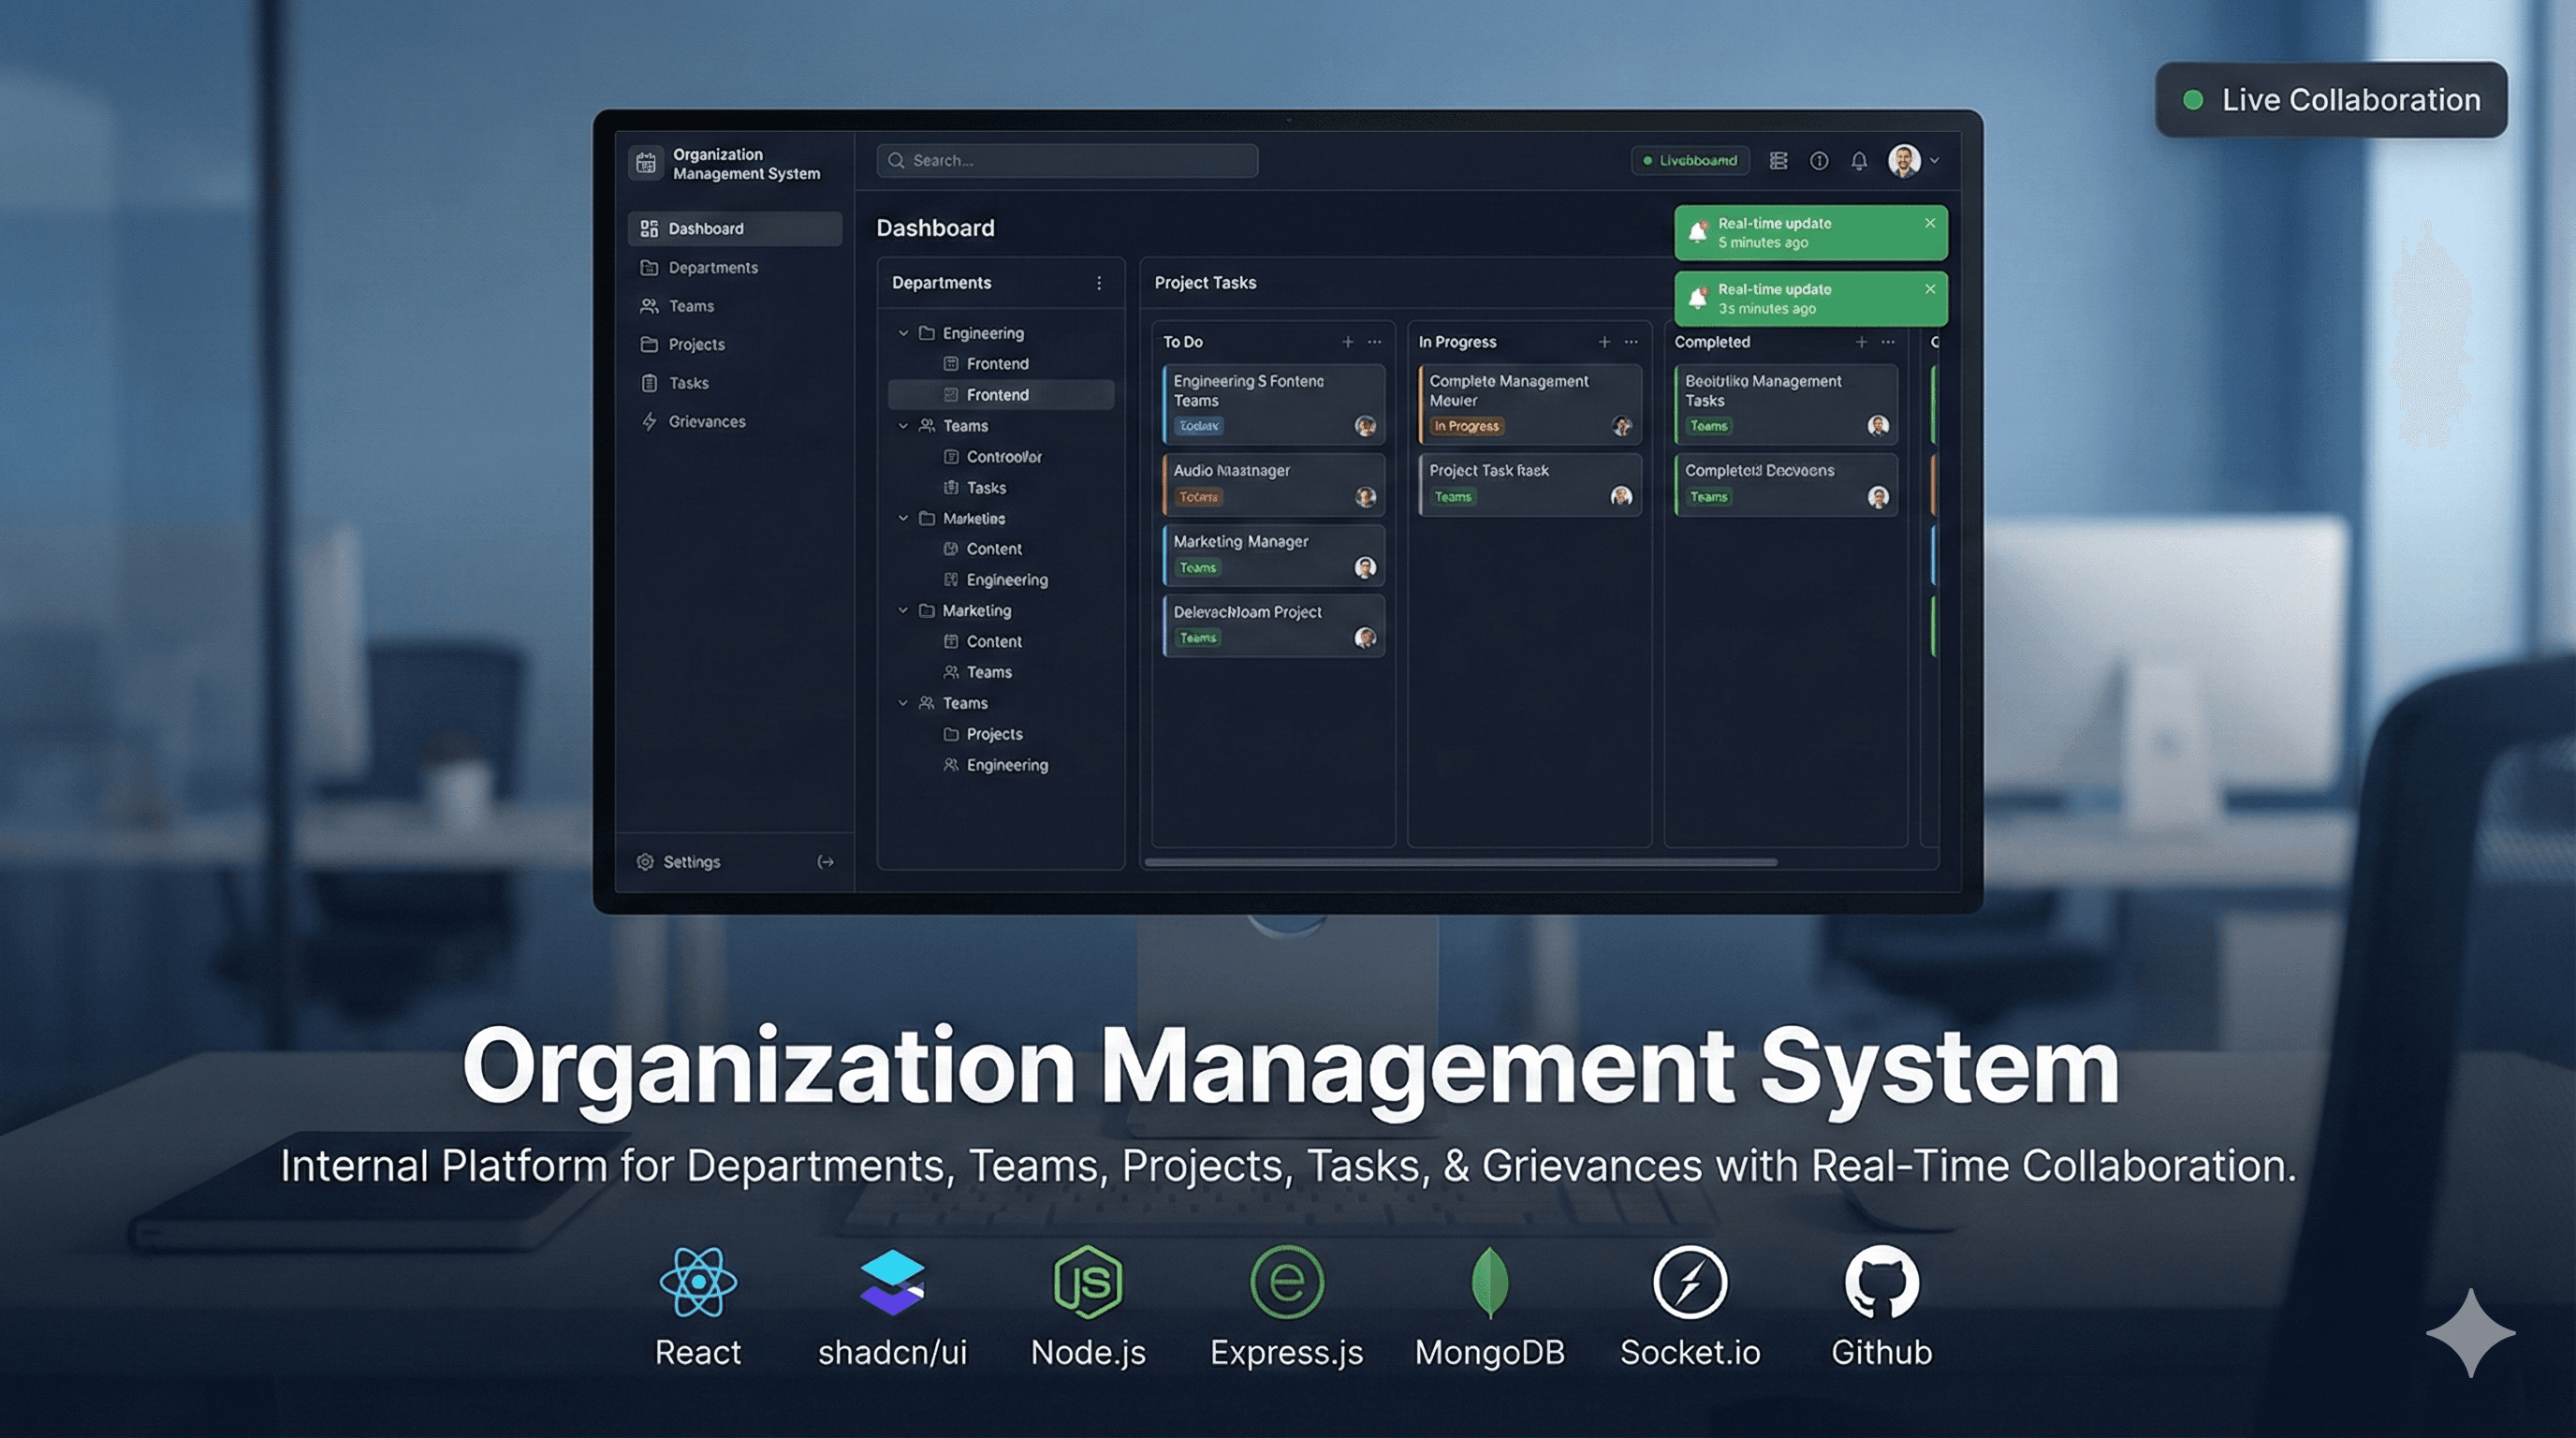Collapse the Engineering tree in Departments

pyautogui.click(x=903, y=333)
